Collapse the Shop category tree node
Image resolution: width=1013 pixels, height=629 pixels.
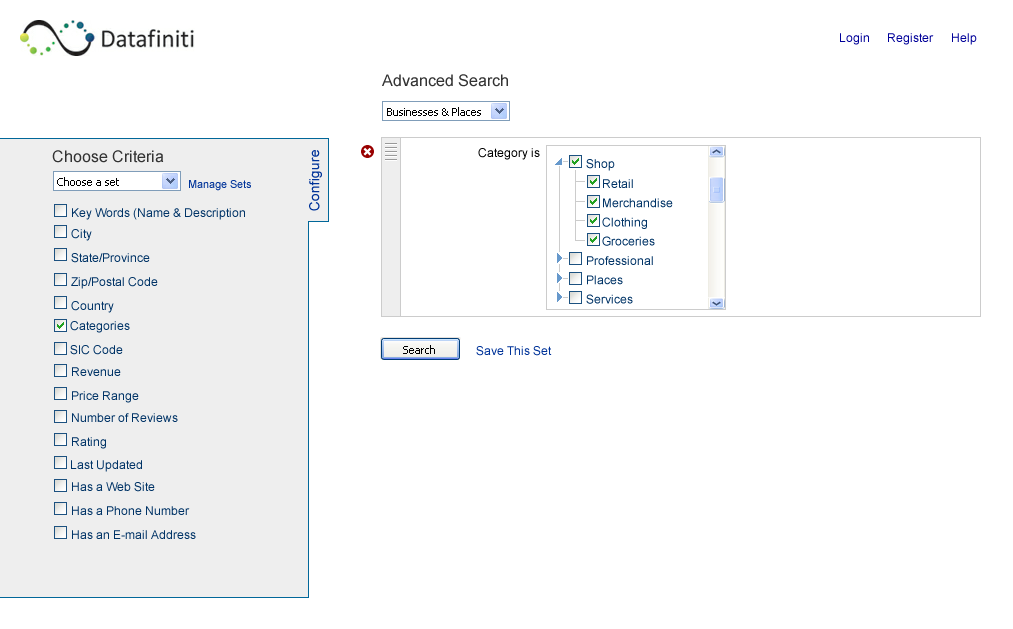tap(559, 162)
